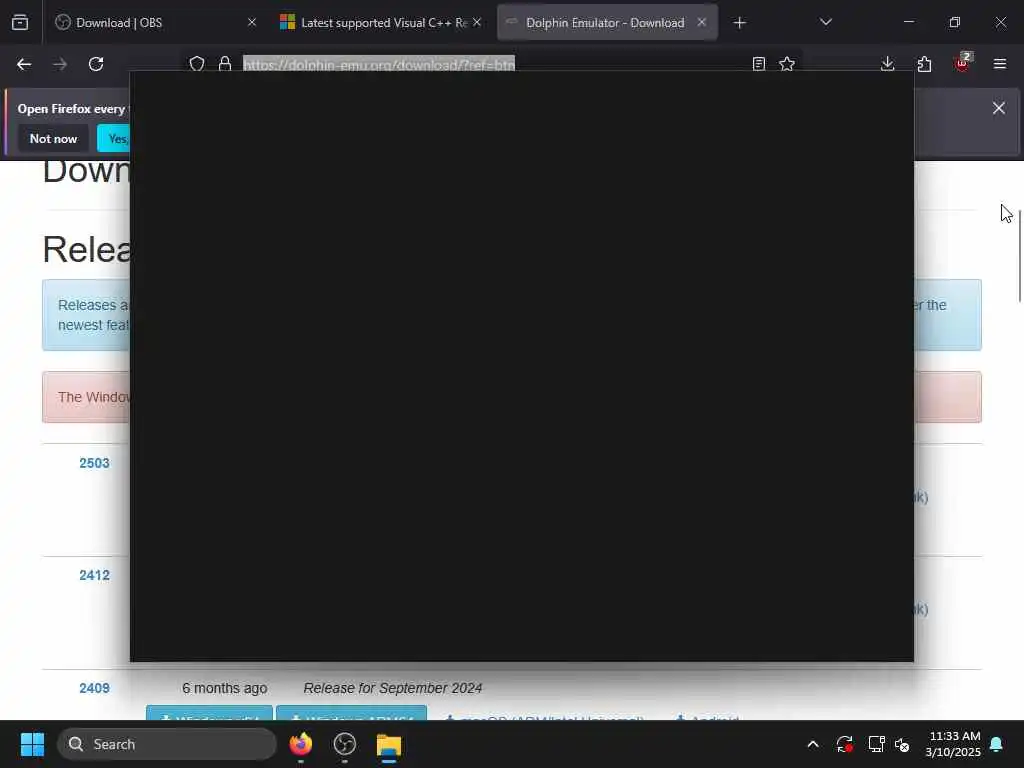This screenshot has height=768, width=1024.
Task: Click the sync tray icon
Action: pos(844,744)
